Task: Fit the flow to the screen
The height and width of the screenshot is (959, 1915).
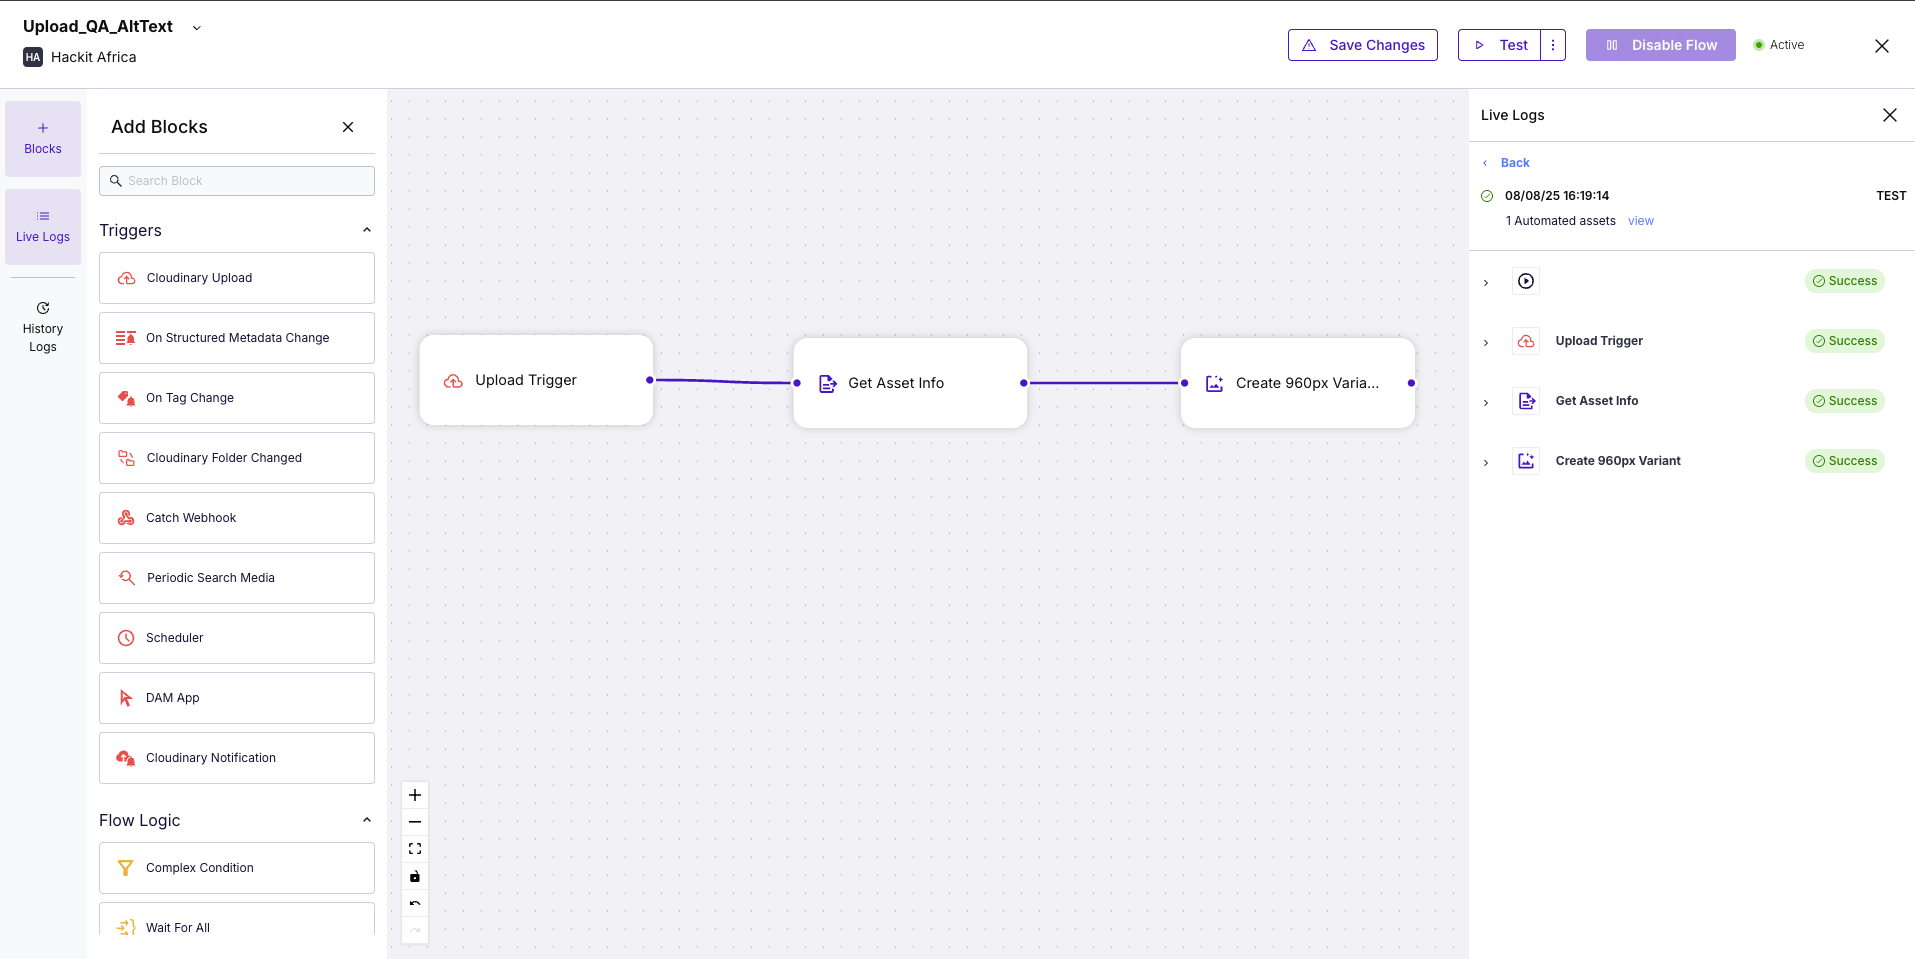Action: 414,848
